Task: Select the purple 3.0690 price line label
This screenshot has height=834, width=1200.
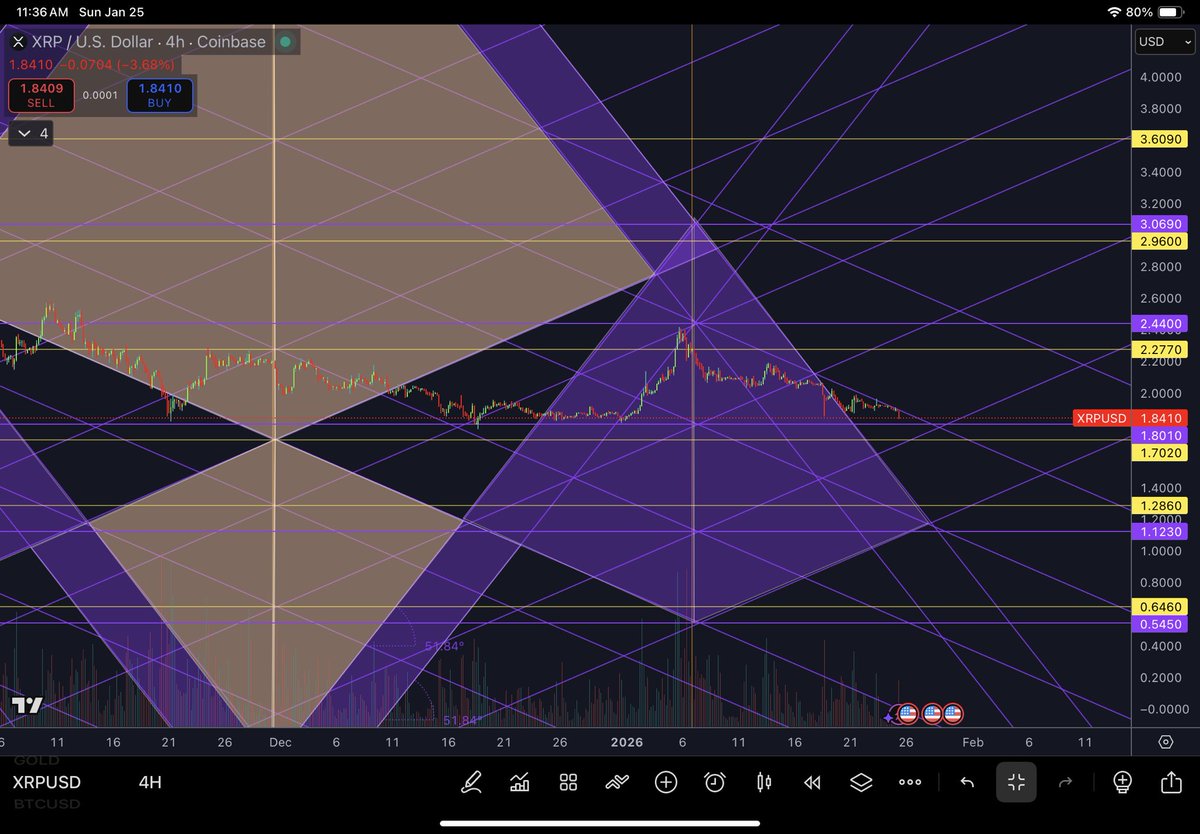Action: 1159,224
